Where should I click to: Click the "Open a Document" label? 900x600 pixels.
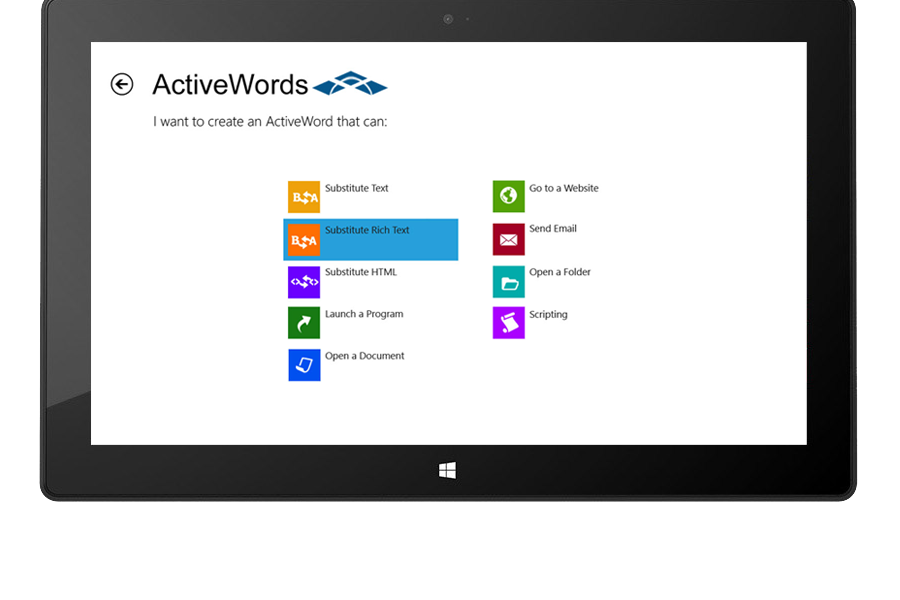[x=364, y=356]
